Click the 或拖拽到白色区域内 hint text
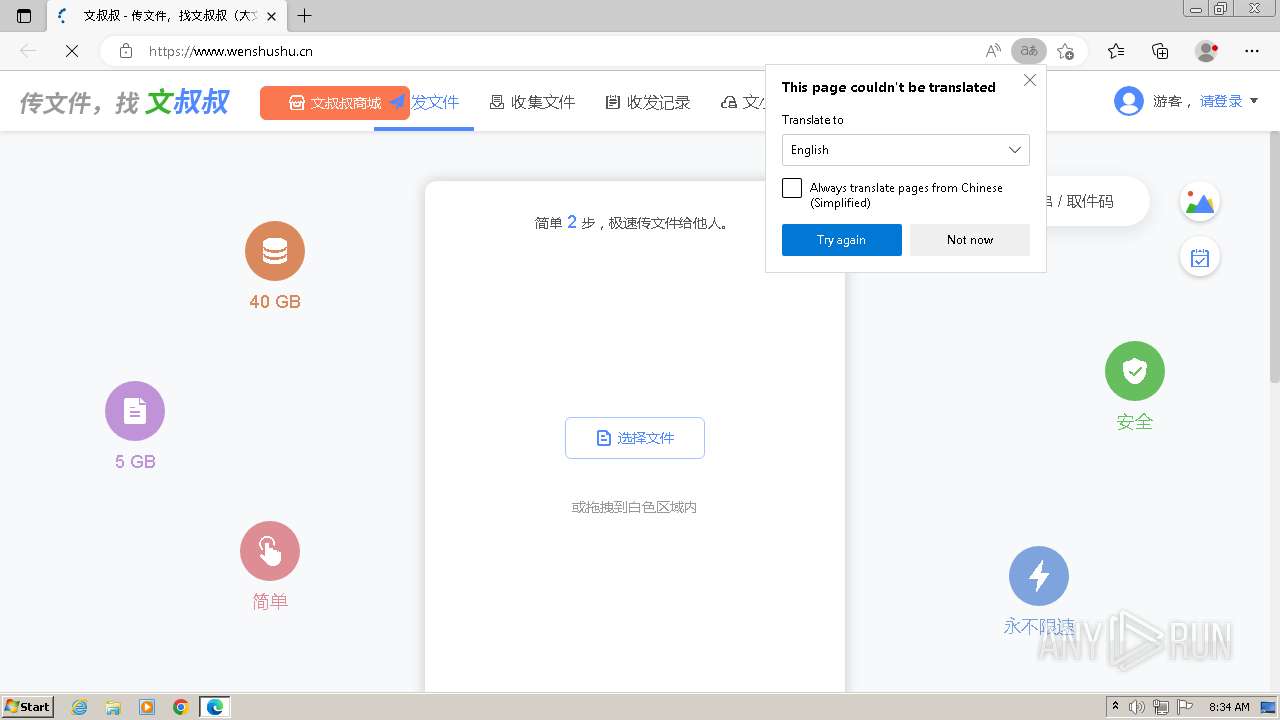Viewport: 1280px width, 720px height. 634,507
